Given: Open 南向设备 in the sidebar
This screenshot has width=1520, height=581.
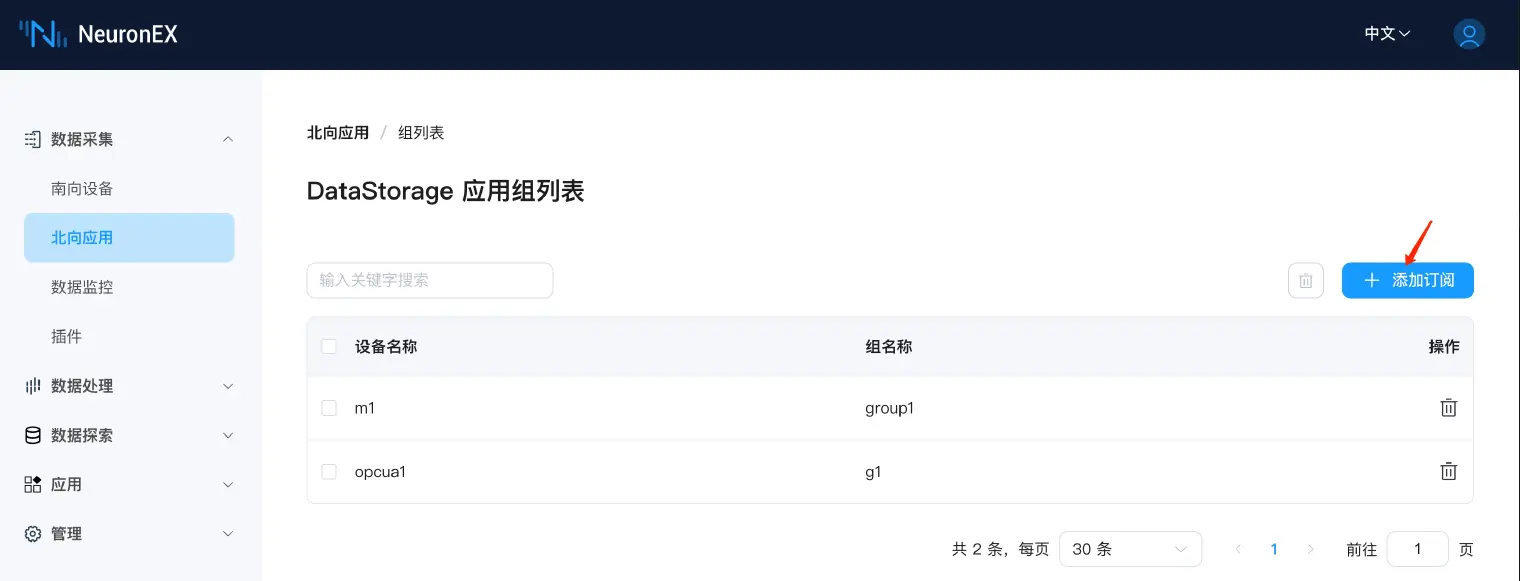Looking at the screenshot, I should pos(82,189).
